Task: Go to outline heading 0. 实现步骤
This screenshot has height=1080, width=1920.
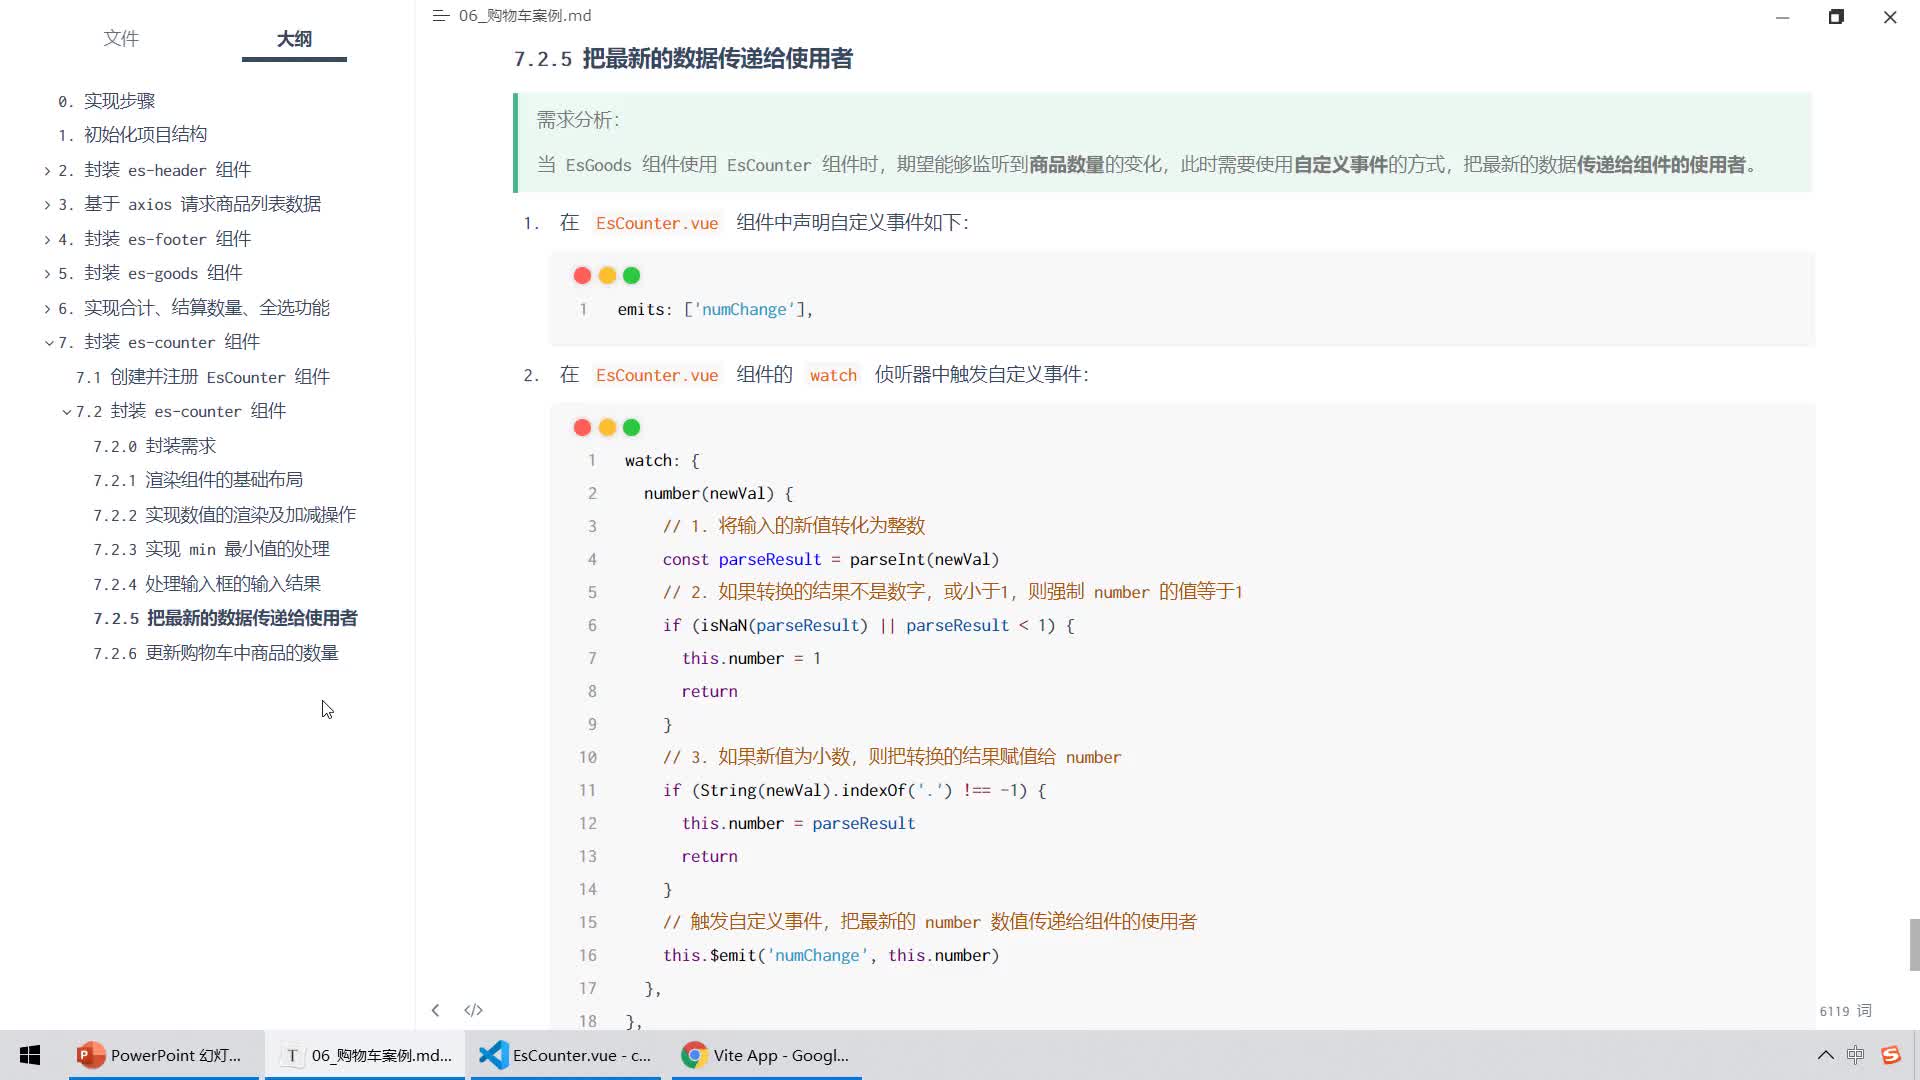Action: 106,101
